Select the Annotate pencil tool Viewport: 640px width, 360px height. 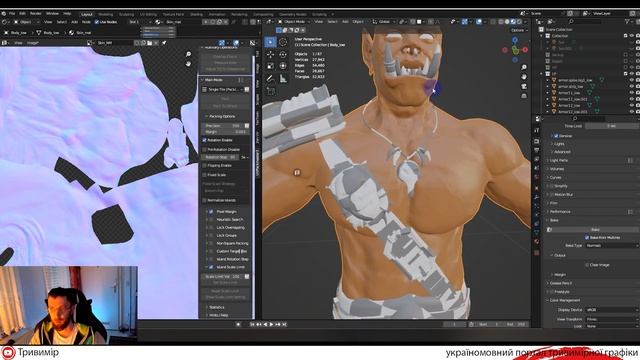(270, 78)
